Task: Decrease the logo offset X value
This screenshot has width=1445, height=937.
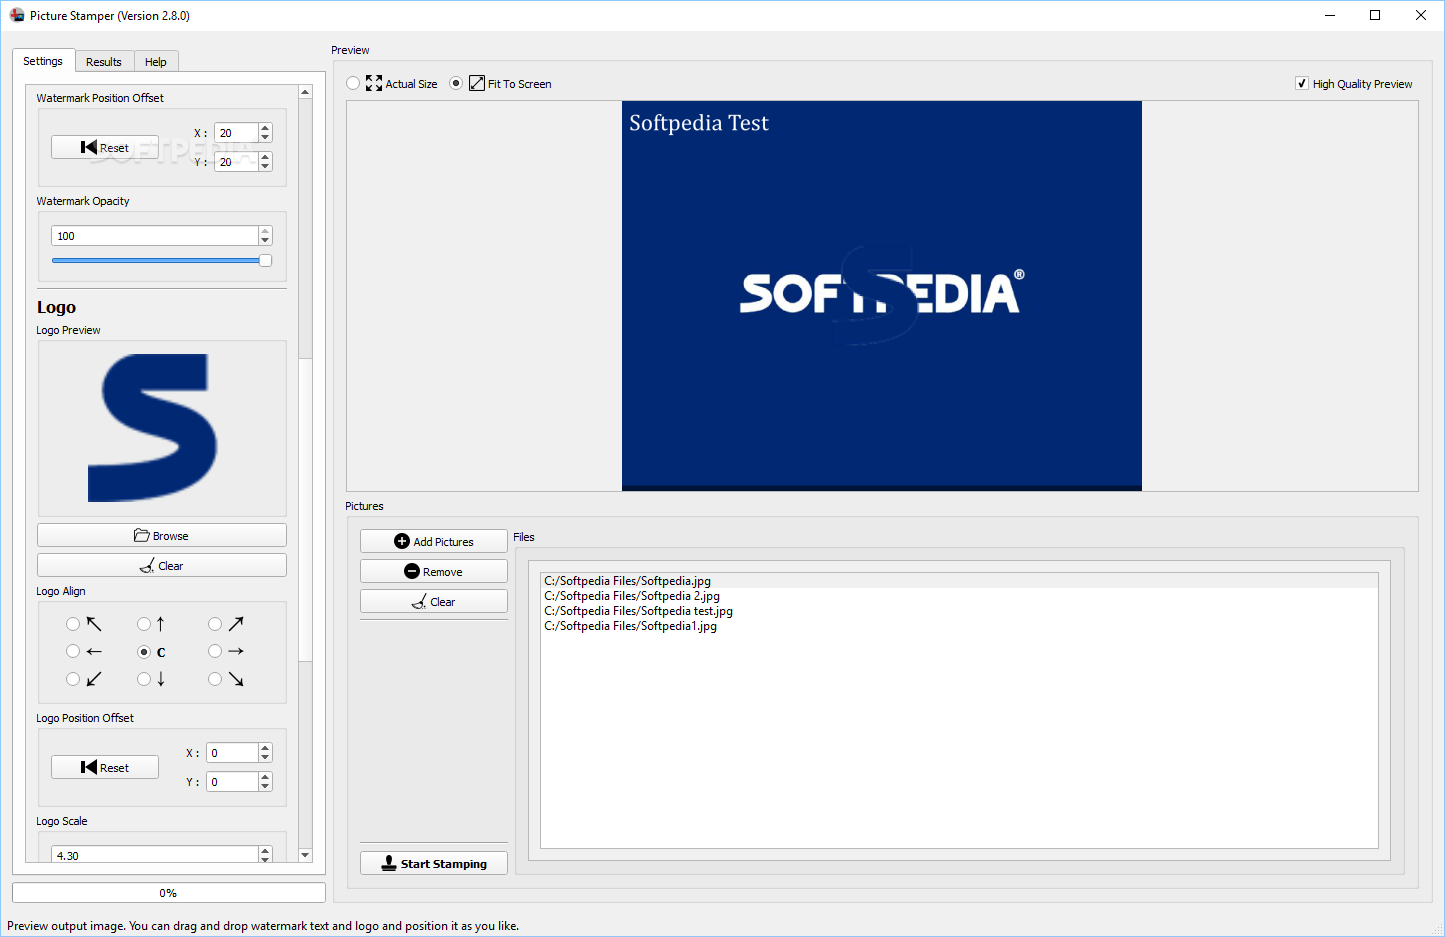Action: coord(265,758)
